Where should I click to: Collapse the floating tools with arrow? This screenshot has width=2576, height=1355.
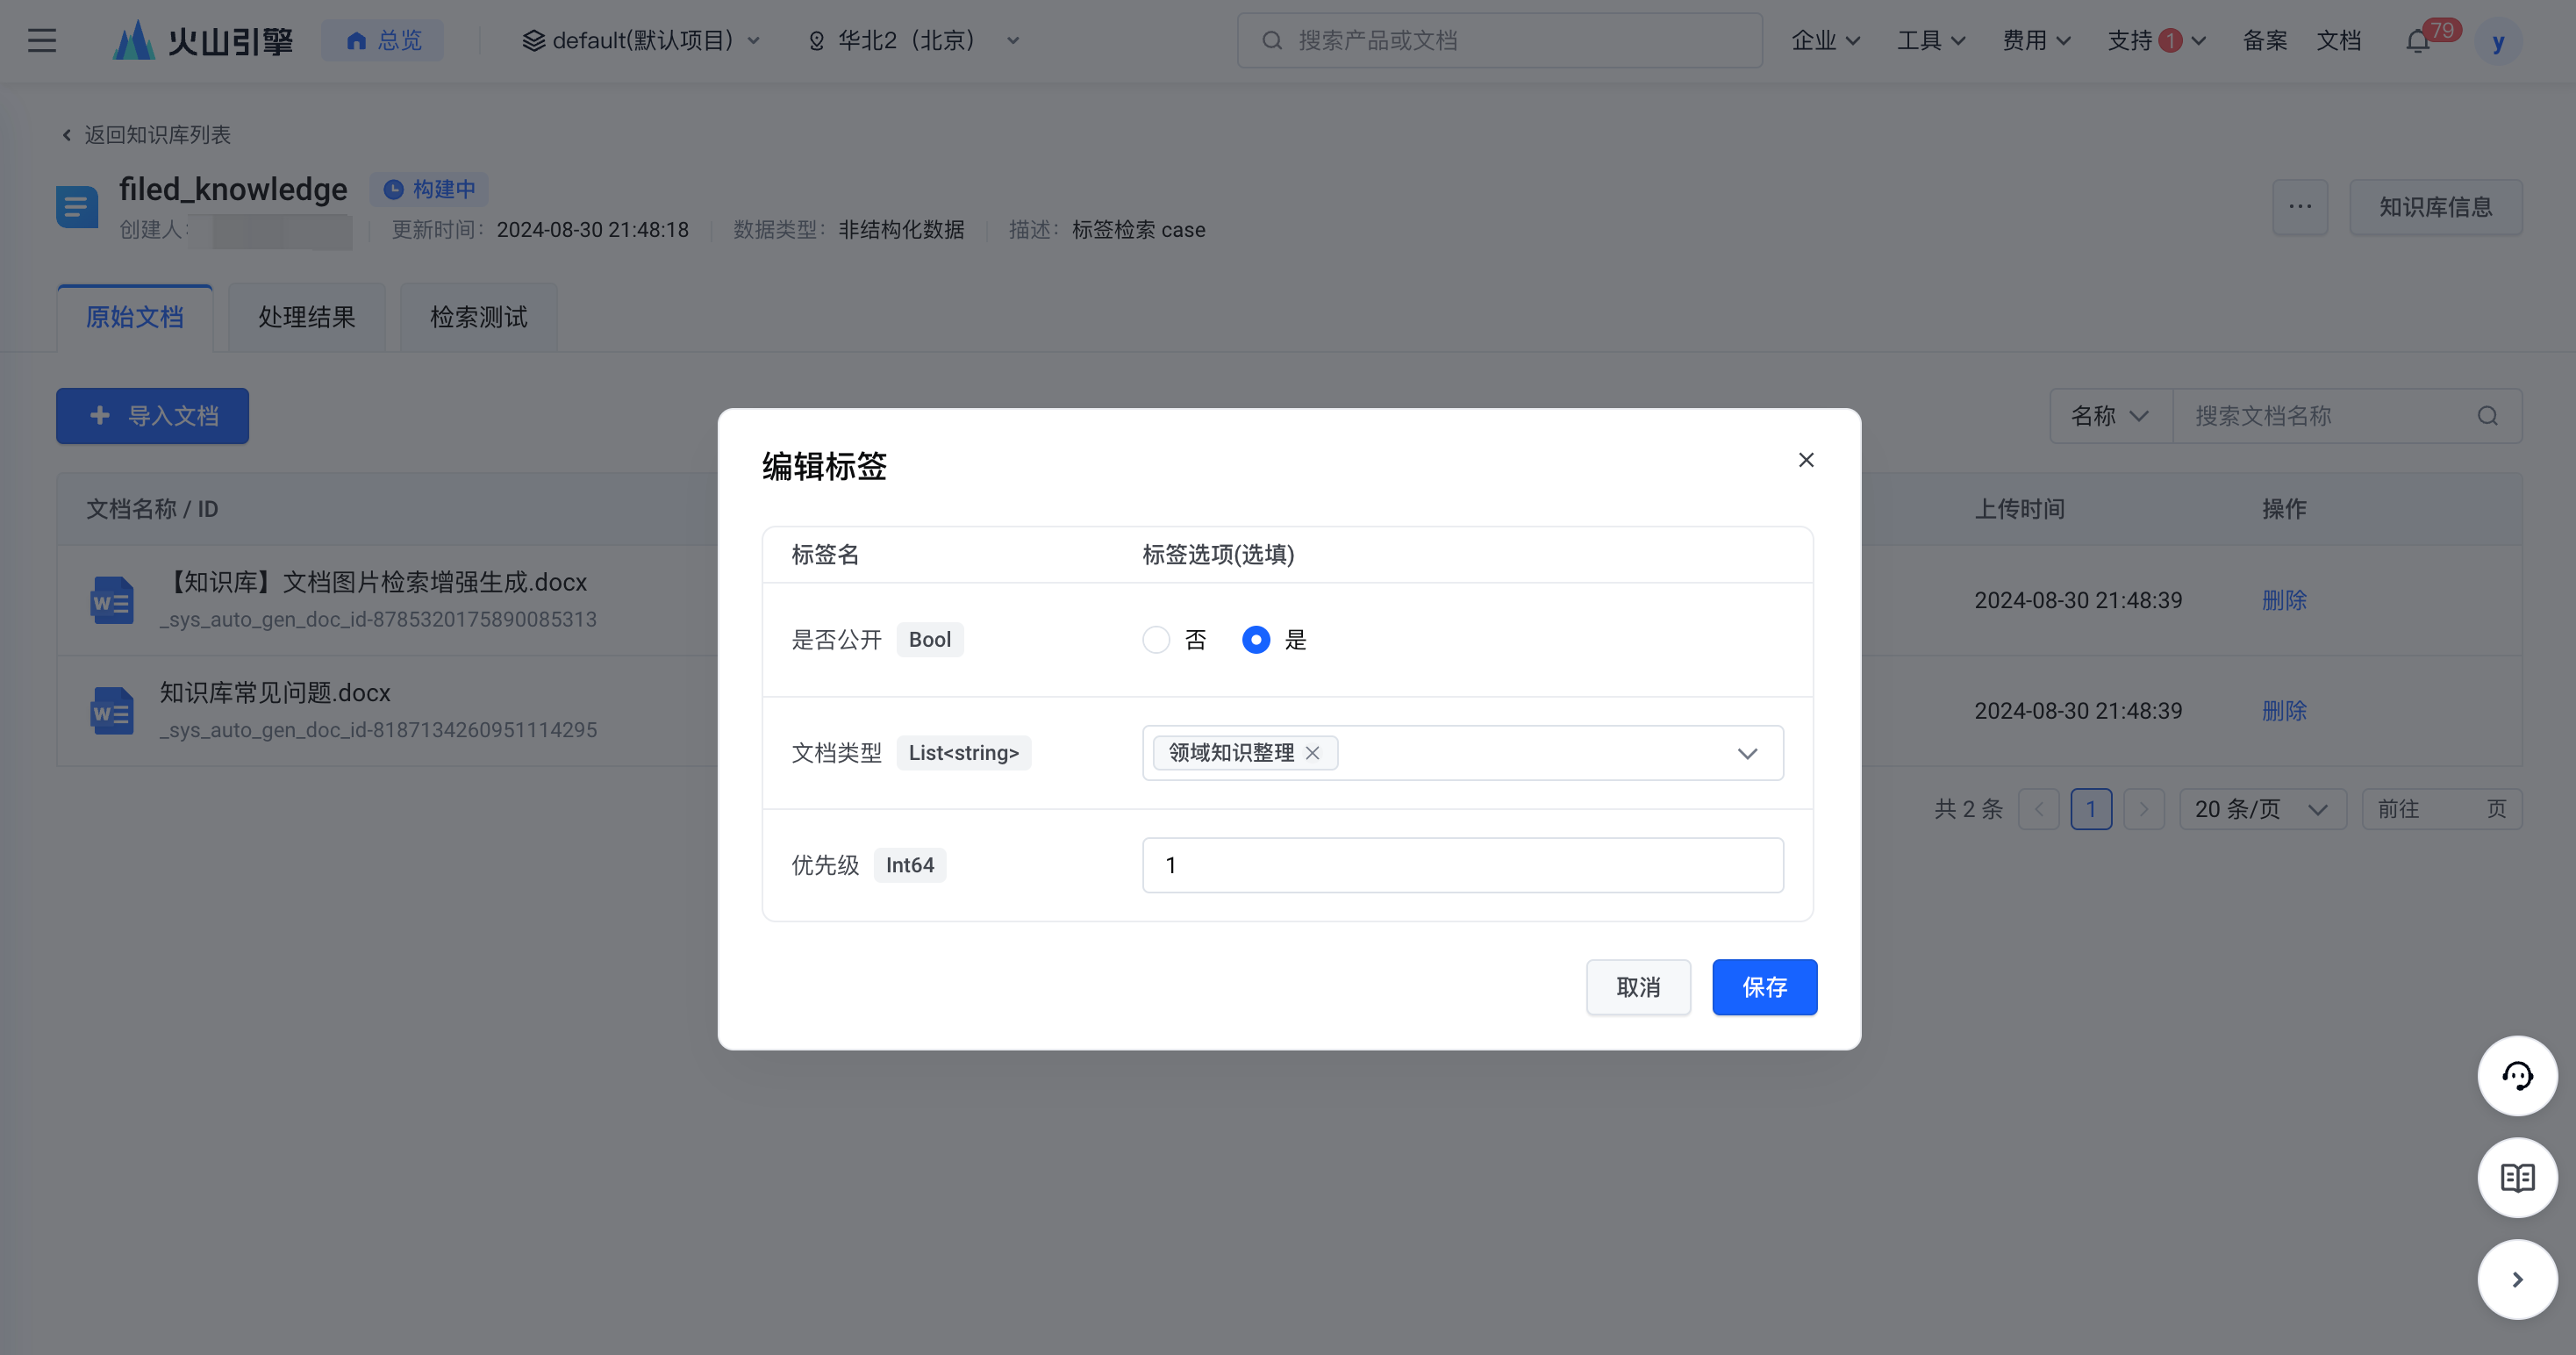2517,1280
